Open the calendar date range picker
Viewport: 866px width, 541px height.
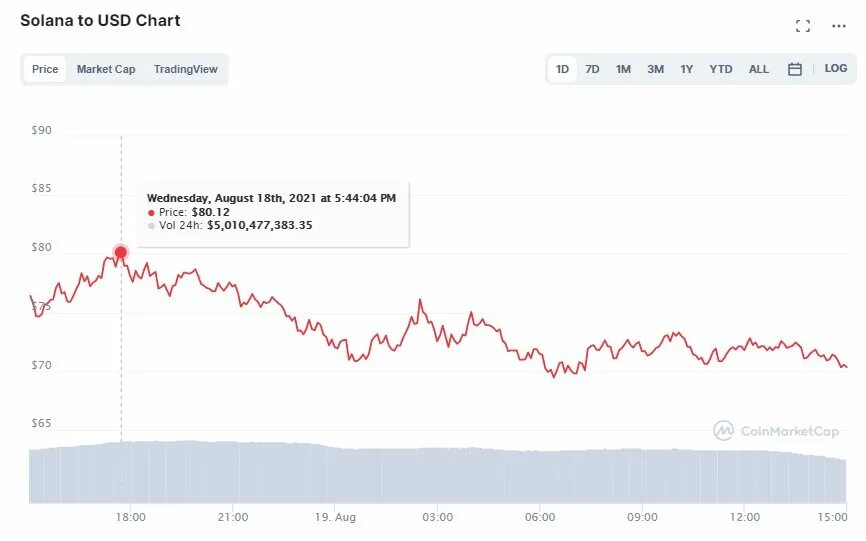(795, 69)
